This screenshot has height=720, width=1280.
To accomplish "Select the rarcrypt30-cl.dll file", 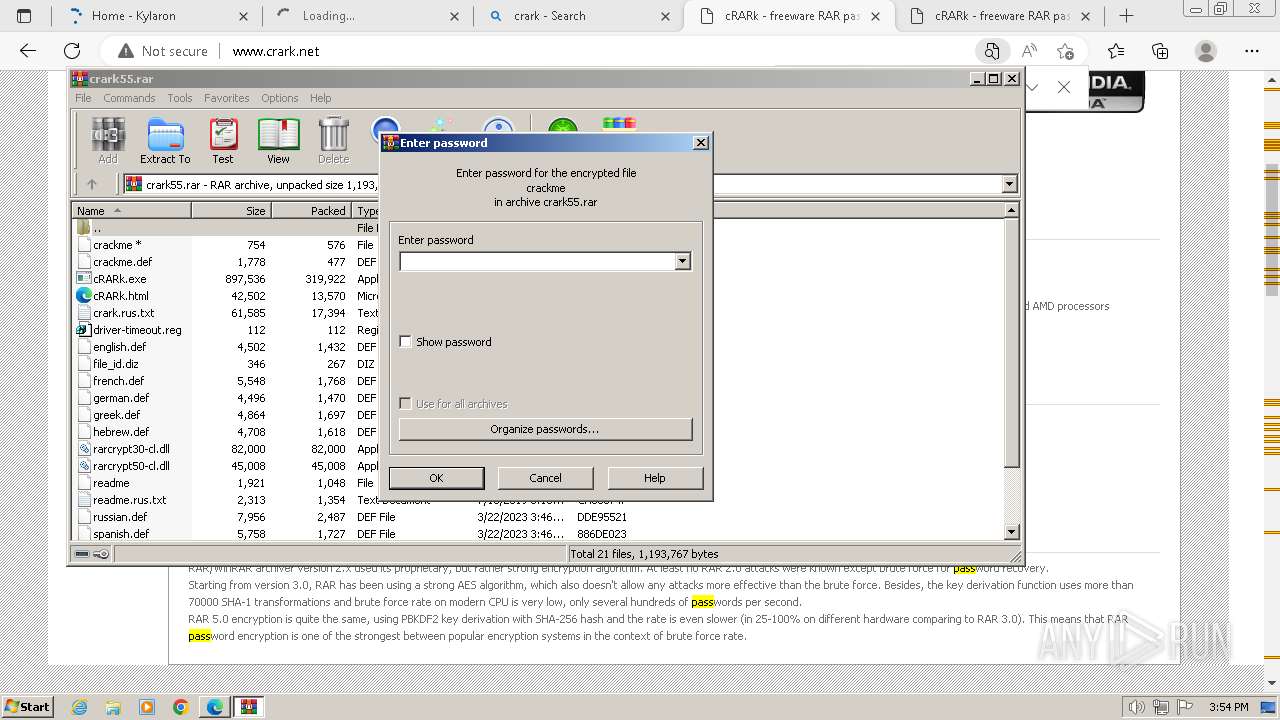I will click(x=131, y=449).
